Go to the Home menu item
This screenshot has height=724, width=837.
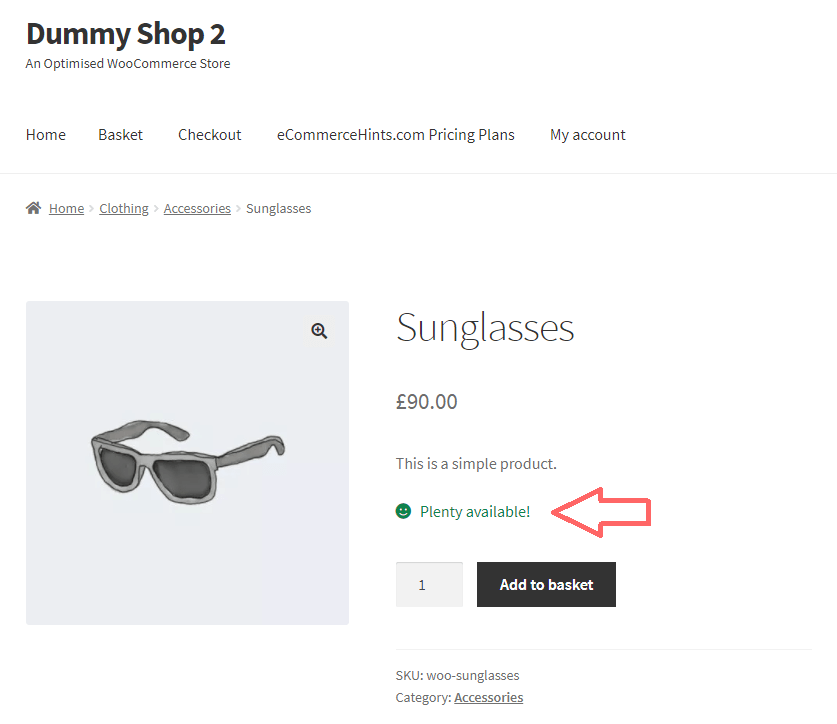(x=45, y=134)
